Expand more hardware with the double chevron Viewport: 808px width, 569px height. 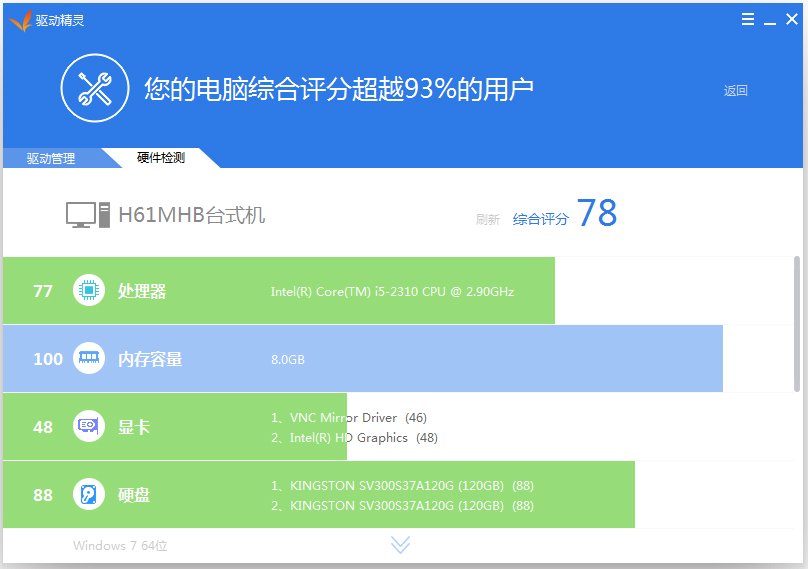[x=400, y=544]
